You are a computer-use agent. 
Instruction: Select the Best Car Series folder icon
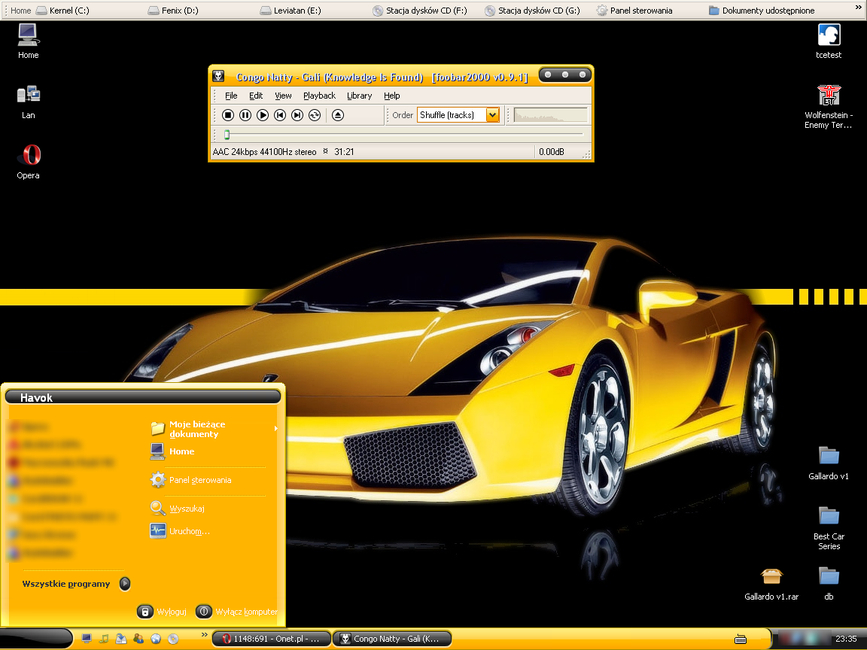point(828,528)
